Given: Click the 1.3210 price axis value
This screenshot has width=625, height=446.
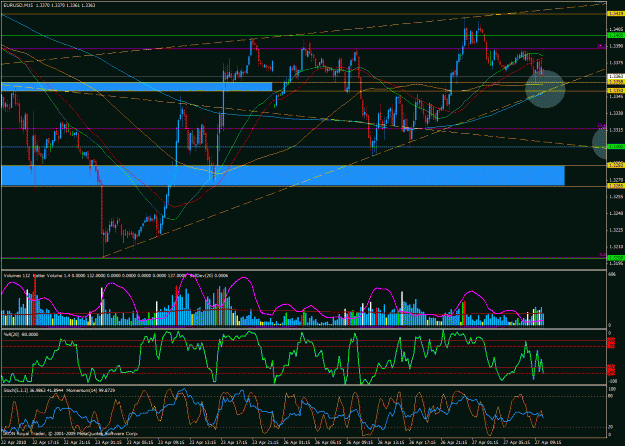Looking at the screenshot, I should [x=615, y=247].
